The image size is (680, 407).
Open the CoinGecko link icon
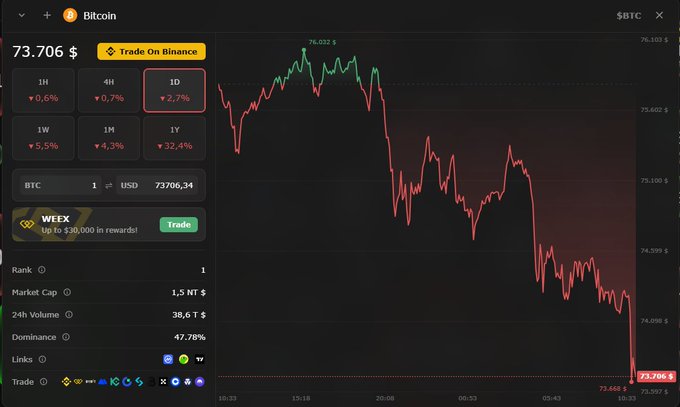184,359
